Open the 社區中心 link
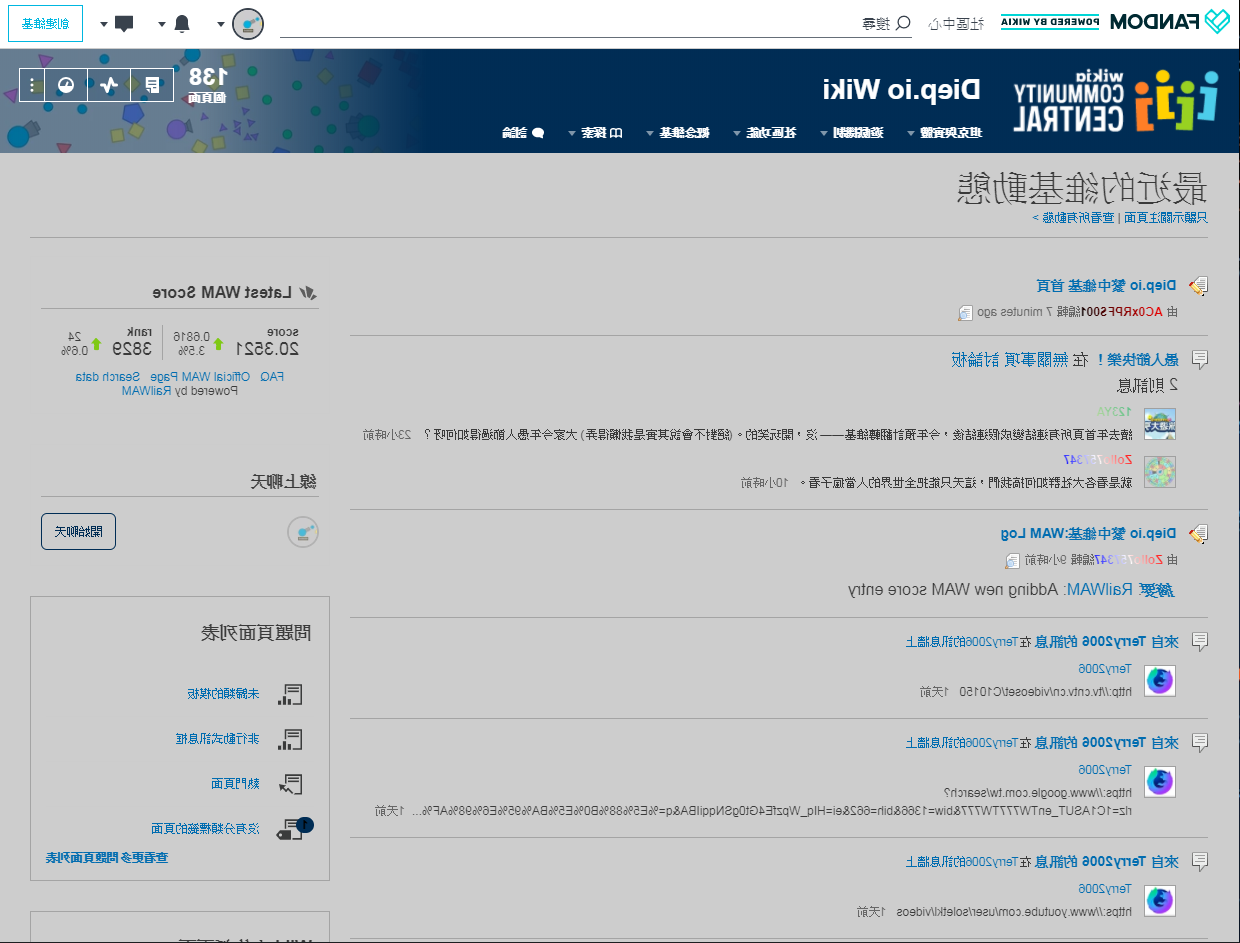This screenshot has height=943, width=1240. point(956,23)
